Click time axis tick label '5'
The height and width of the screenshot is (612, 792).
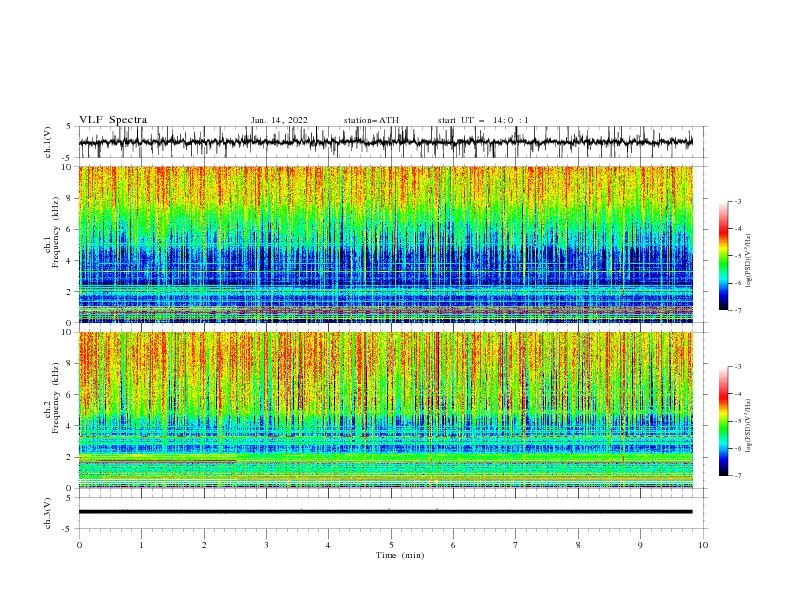pos(391,545)
